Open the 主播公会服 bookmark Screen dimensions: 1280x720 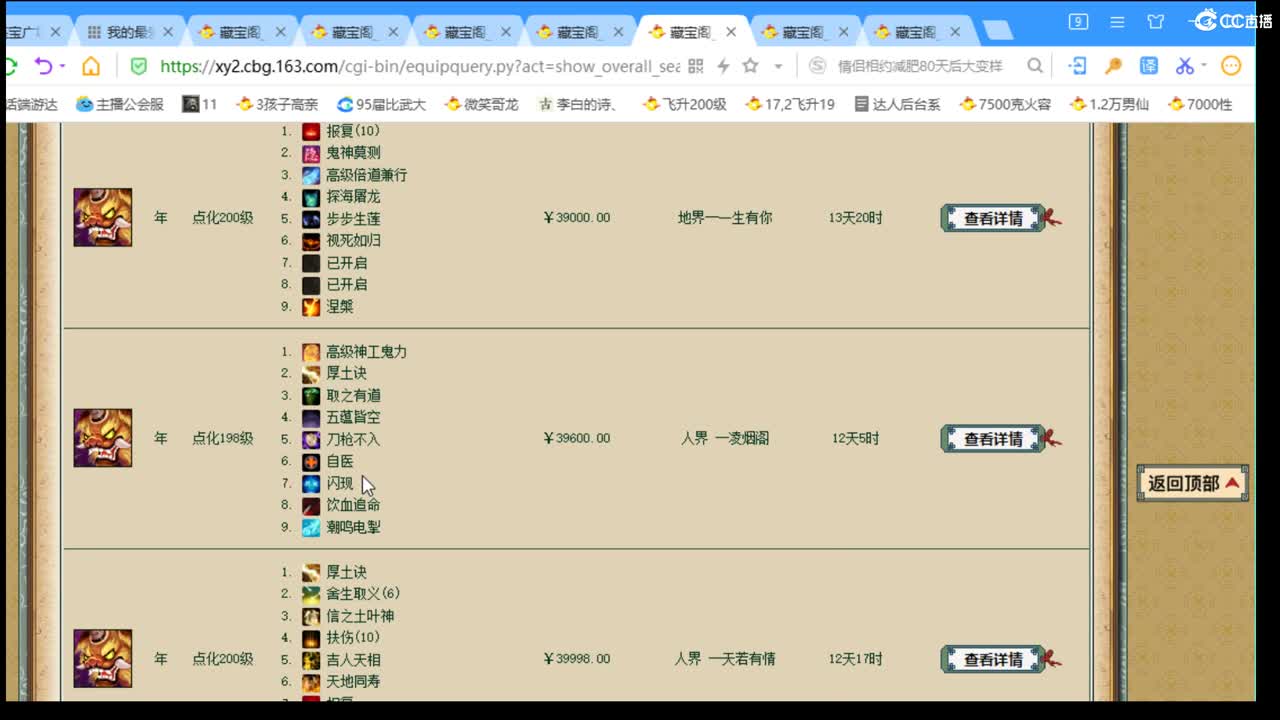(x=120, y=103)
